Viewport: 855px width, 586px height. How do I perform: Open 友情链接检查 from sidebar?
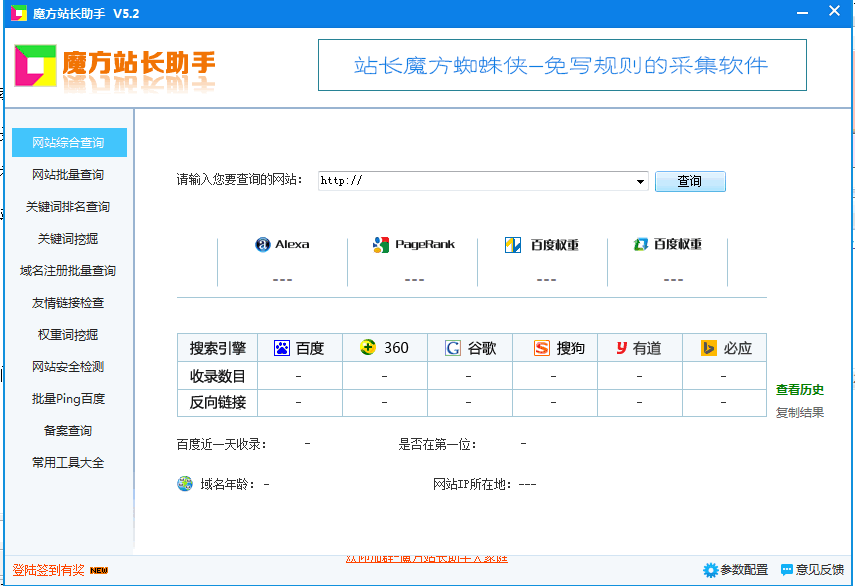click(68, 303)
